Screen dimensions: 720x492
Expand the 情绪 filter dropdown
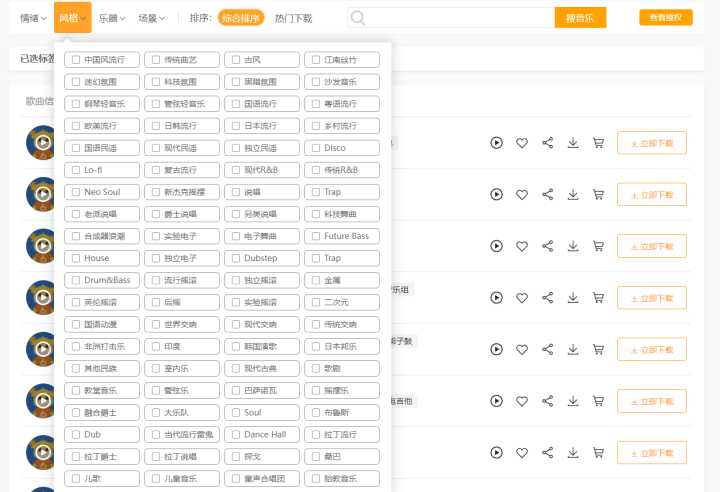click(x=33, y=18)
